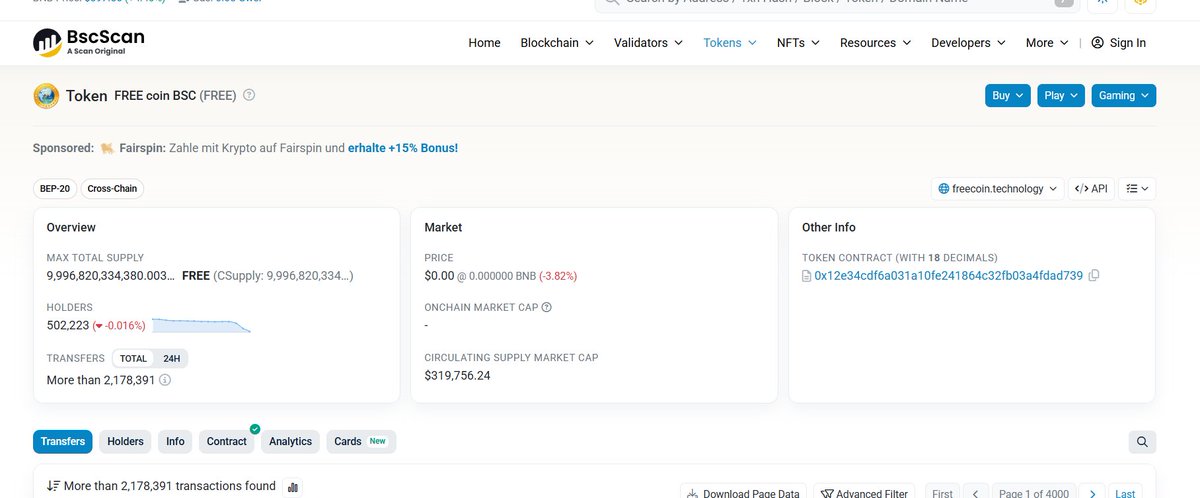The image size is (1200, 498).
Task: Switch to the Contract tab
Action: click(227, 441)
